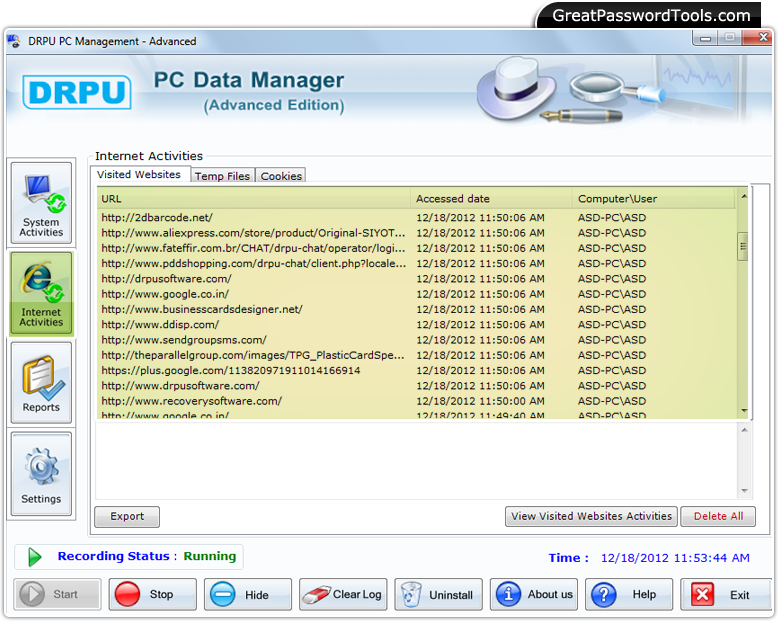Sort by URL column header
The height and width of the screenshot is (621, 778).
click(x=254, y=198)
